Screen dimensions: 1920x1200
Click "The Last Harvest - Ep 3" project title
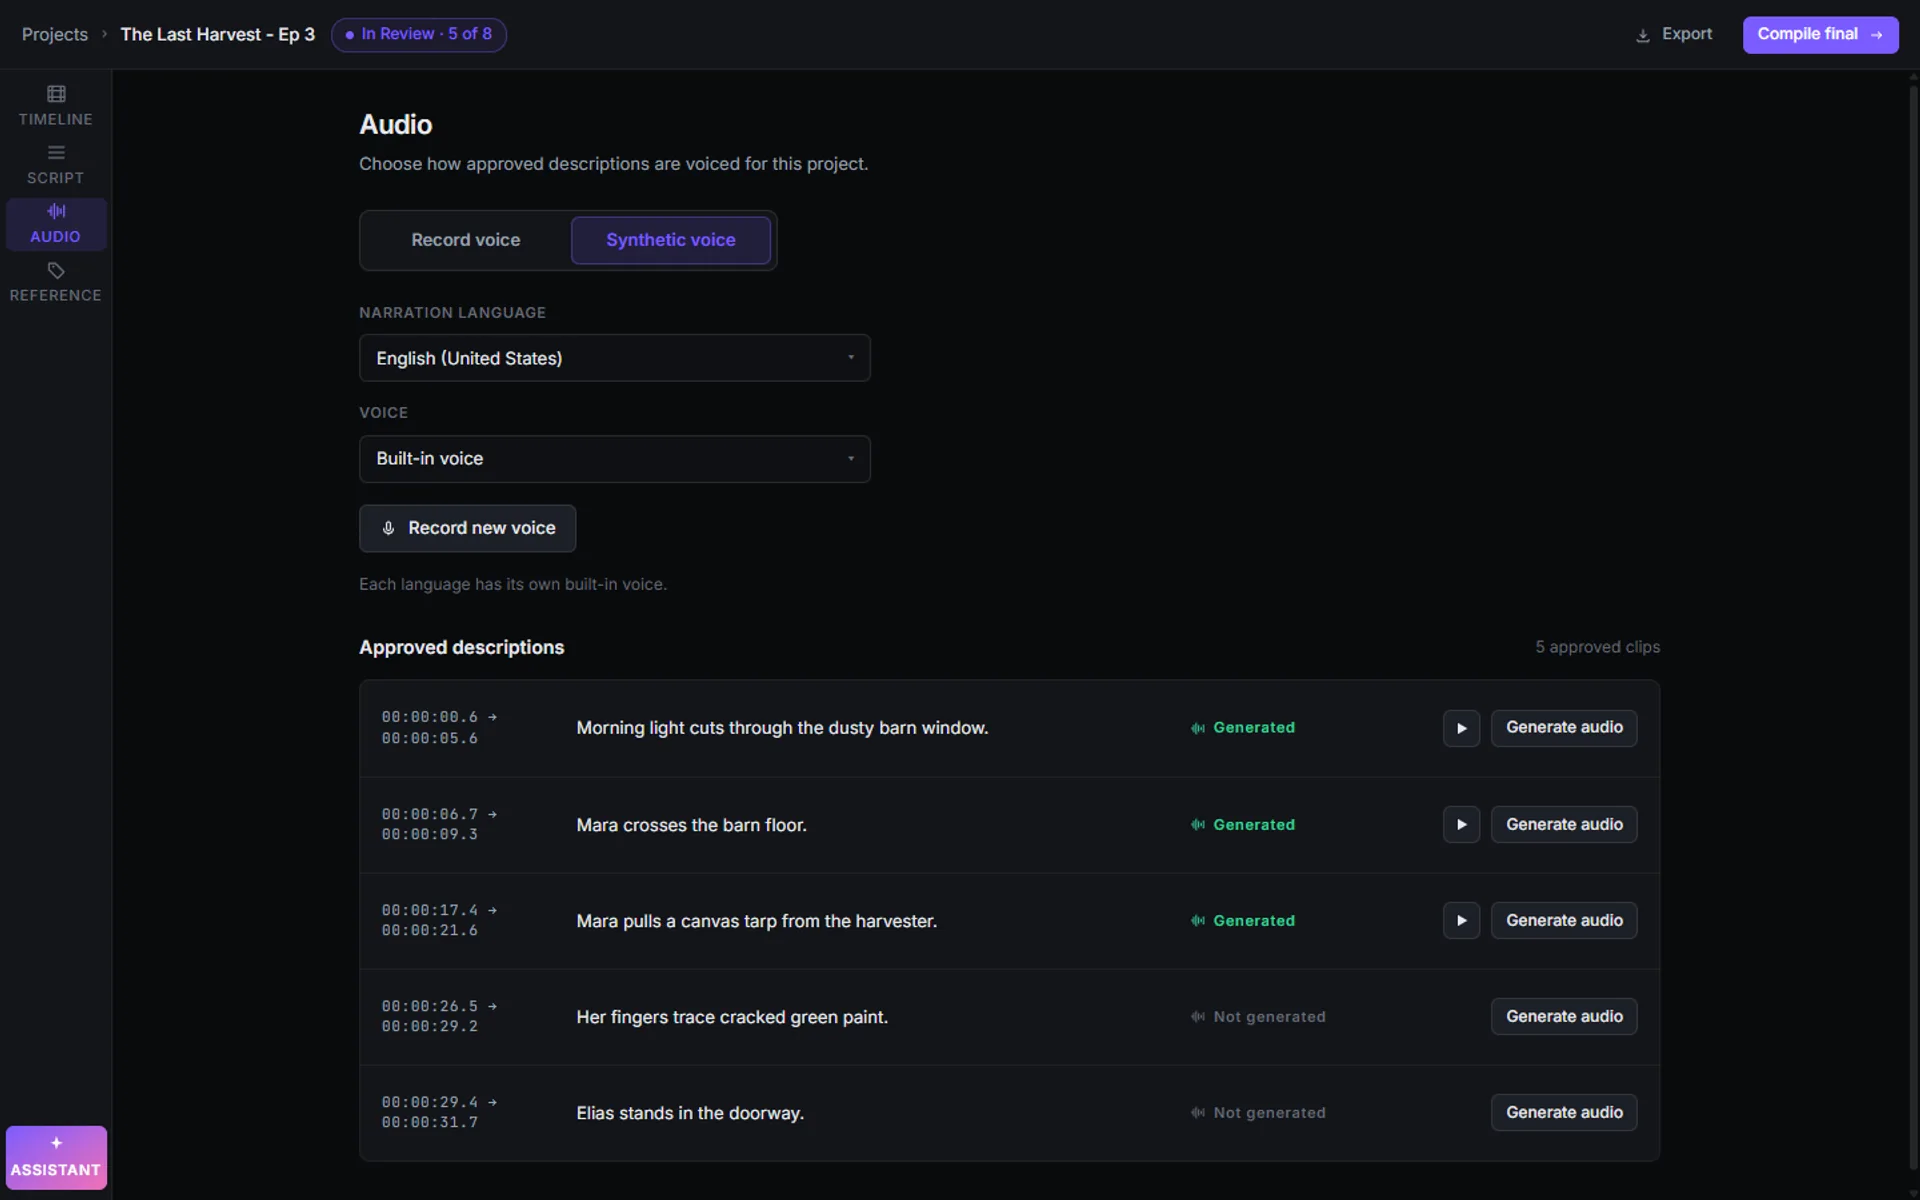[x=218, y=34]
